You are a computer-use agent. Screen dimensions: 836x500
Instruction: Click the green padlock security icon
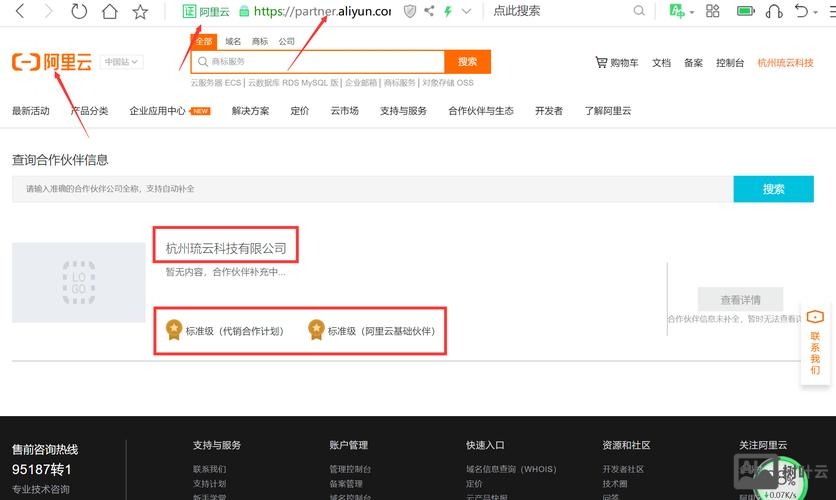244,11
